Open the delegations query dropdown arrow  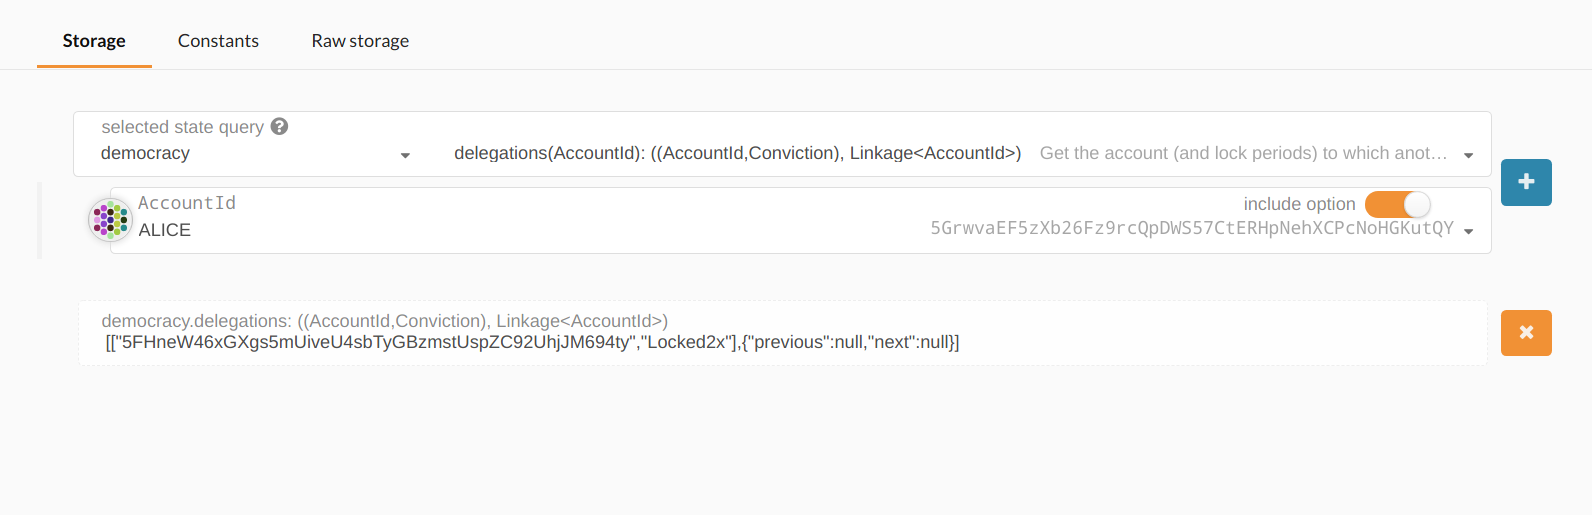click(1468, 155)
